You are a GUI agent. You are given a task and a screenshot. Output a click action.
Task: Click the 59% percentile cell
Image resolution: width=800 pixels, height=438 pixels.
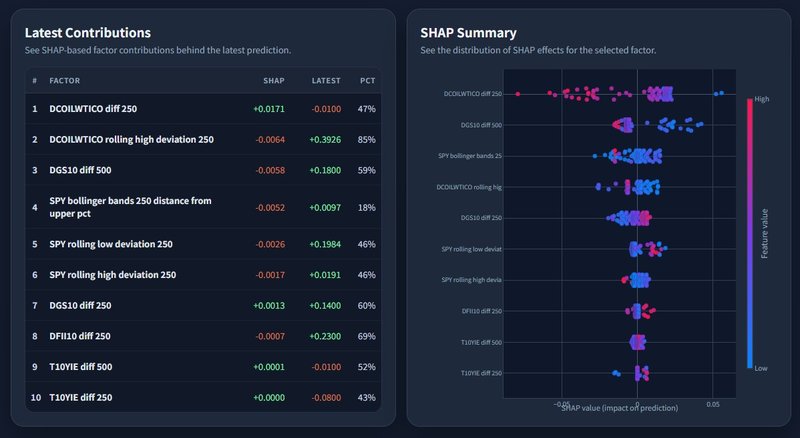(366, 170)
